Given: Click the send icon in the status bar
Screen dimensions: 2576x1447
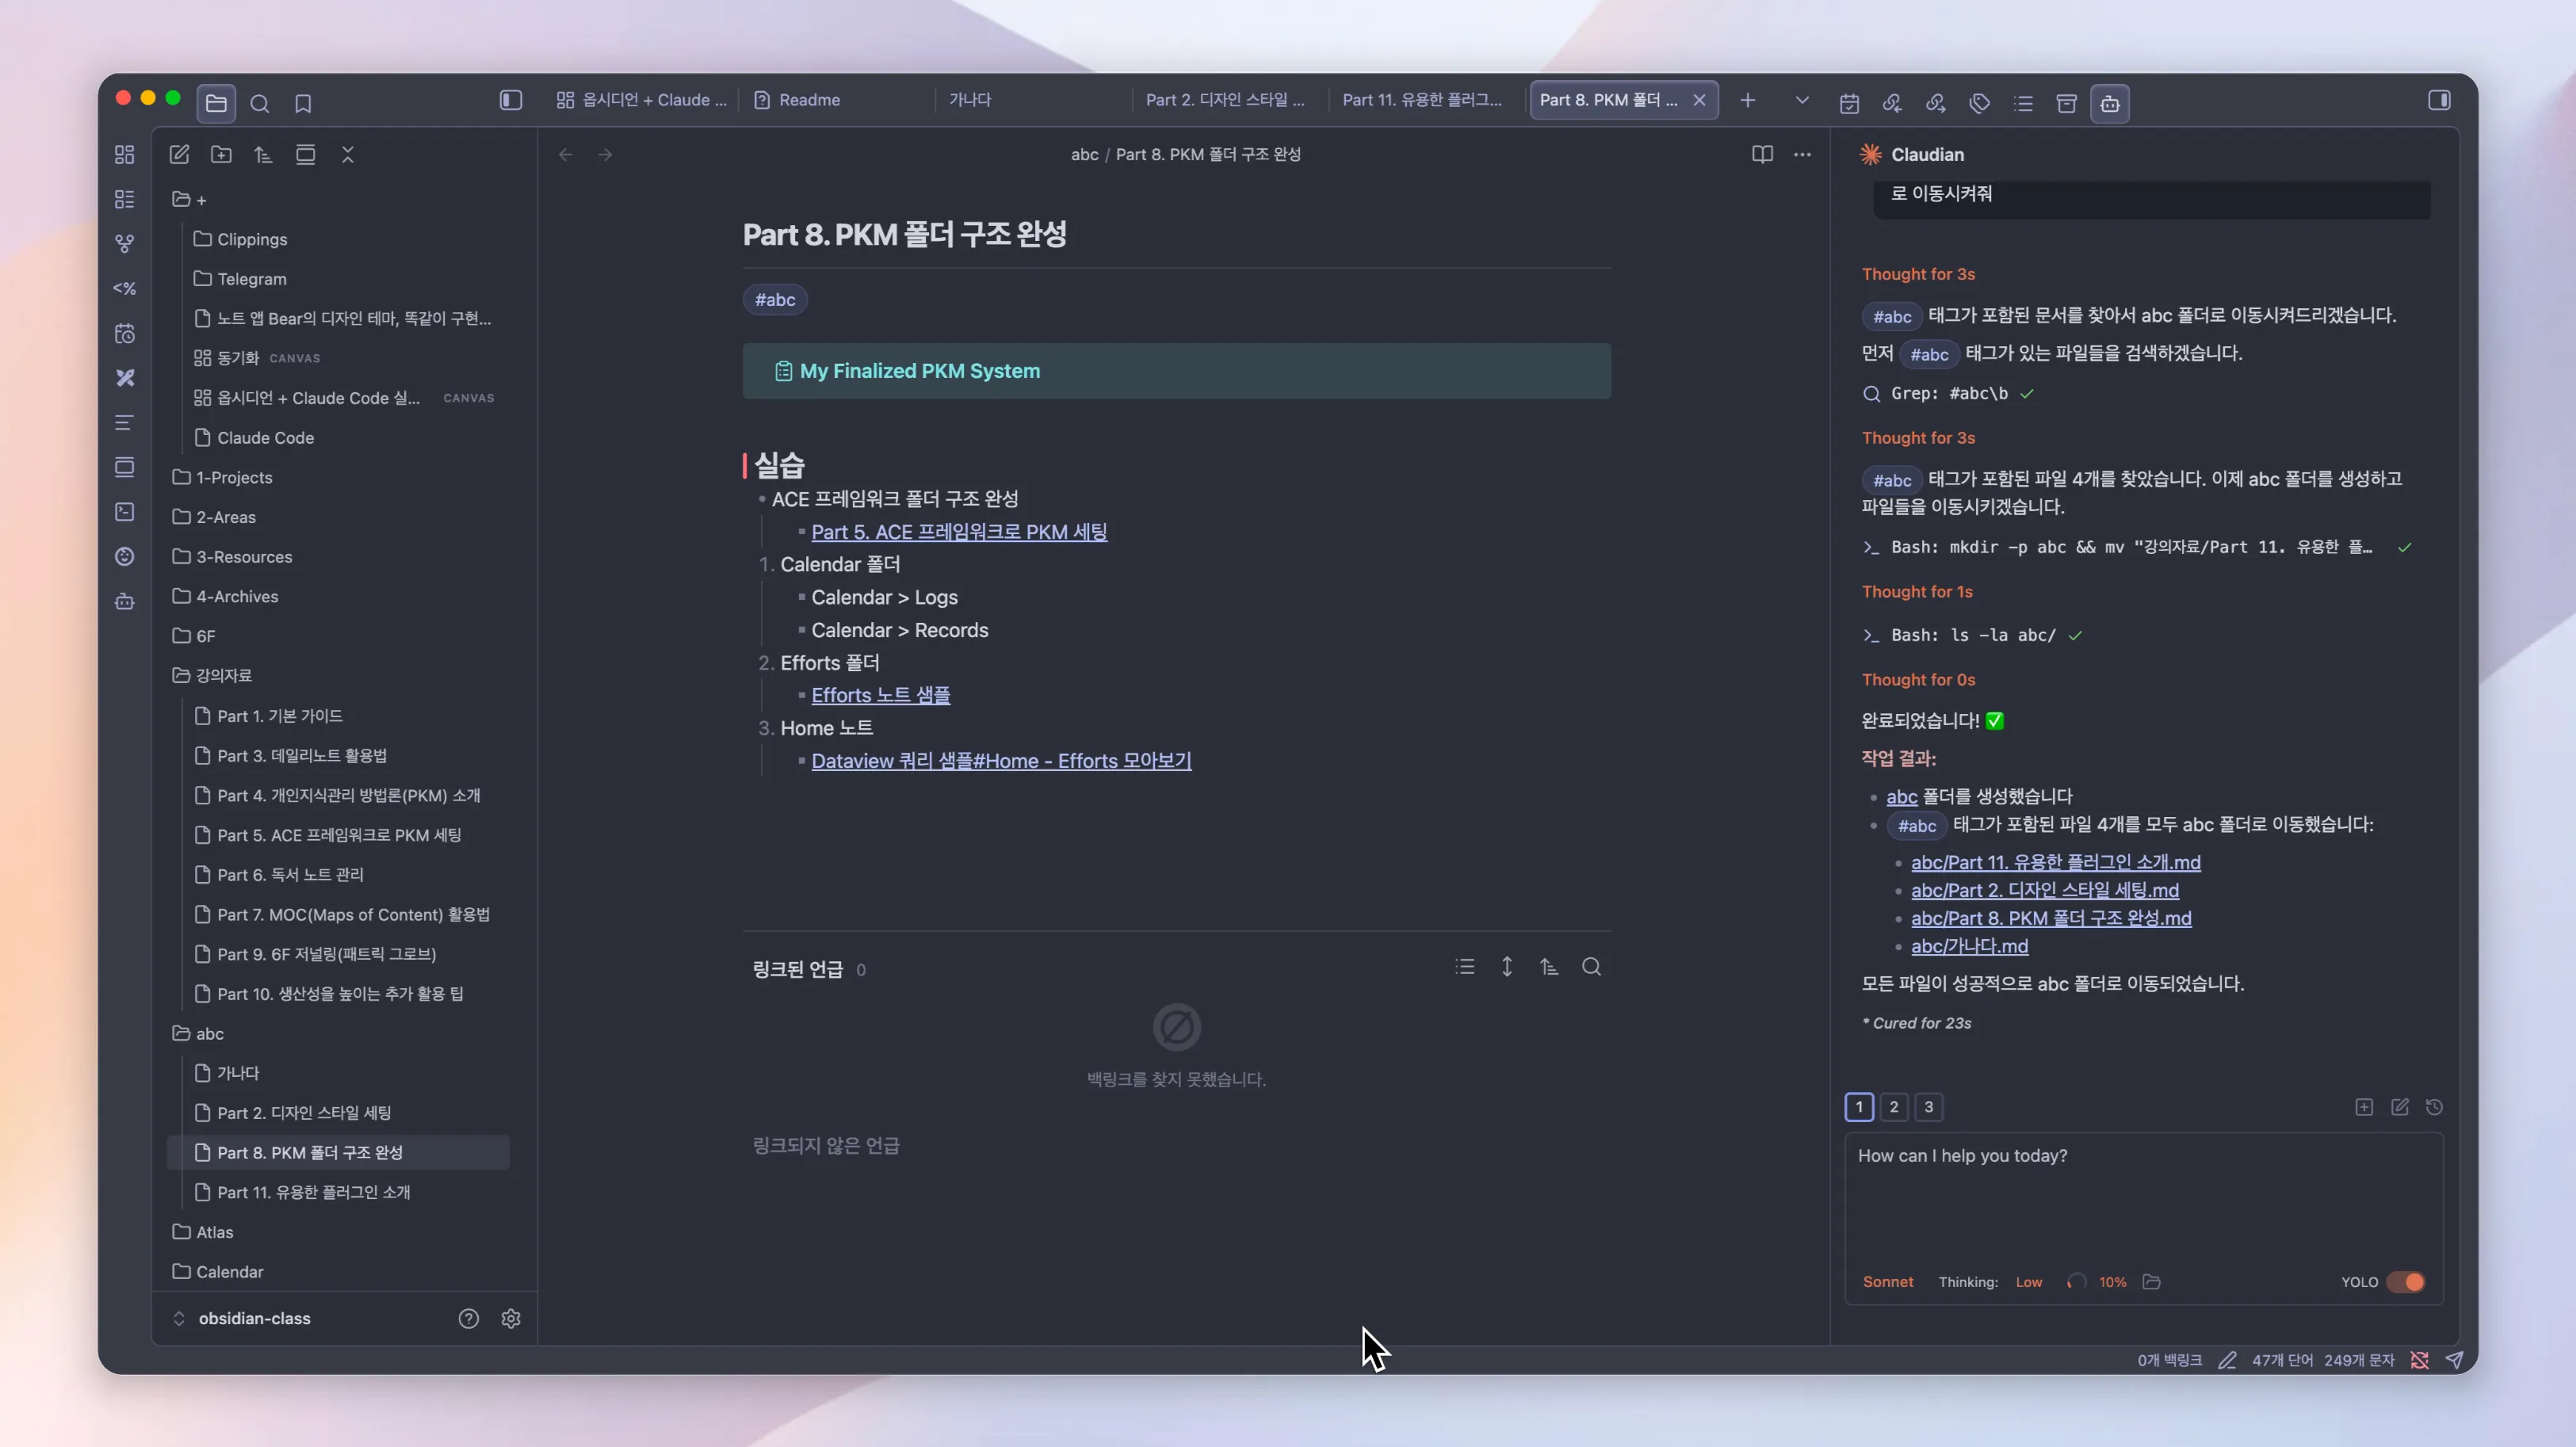Looking at the screenshot, I should coord(2456,1360).
